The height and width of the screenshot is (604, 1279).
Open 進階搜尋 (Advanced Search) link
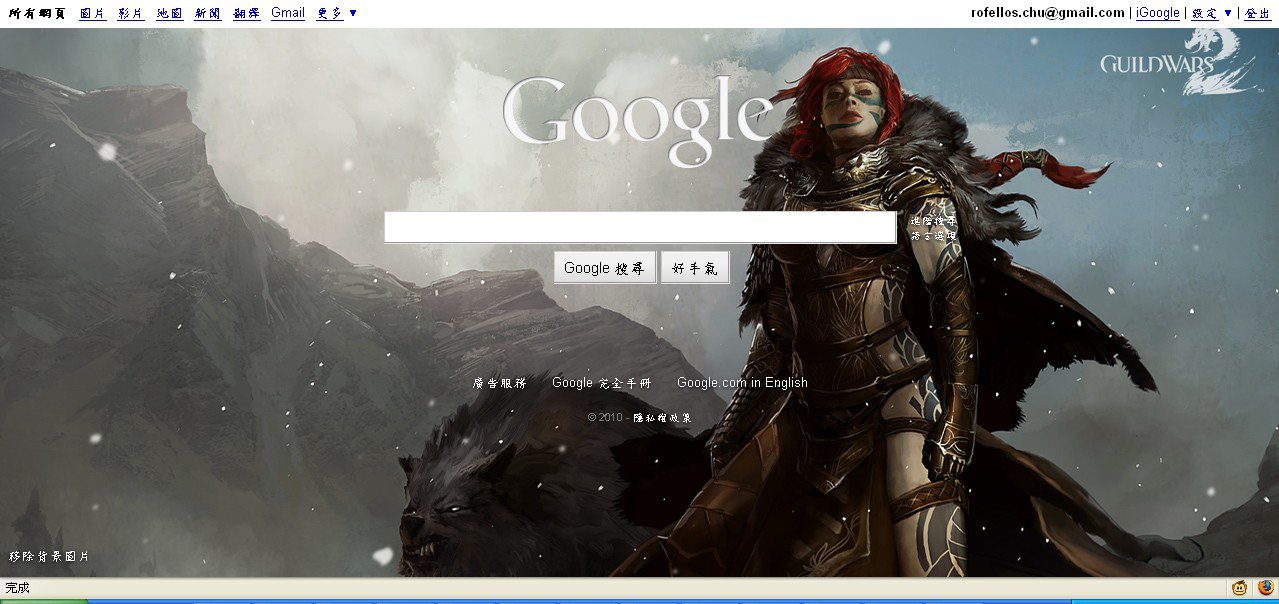[933, 221]
